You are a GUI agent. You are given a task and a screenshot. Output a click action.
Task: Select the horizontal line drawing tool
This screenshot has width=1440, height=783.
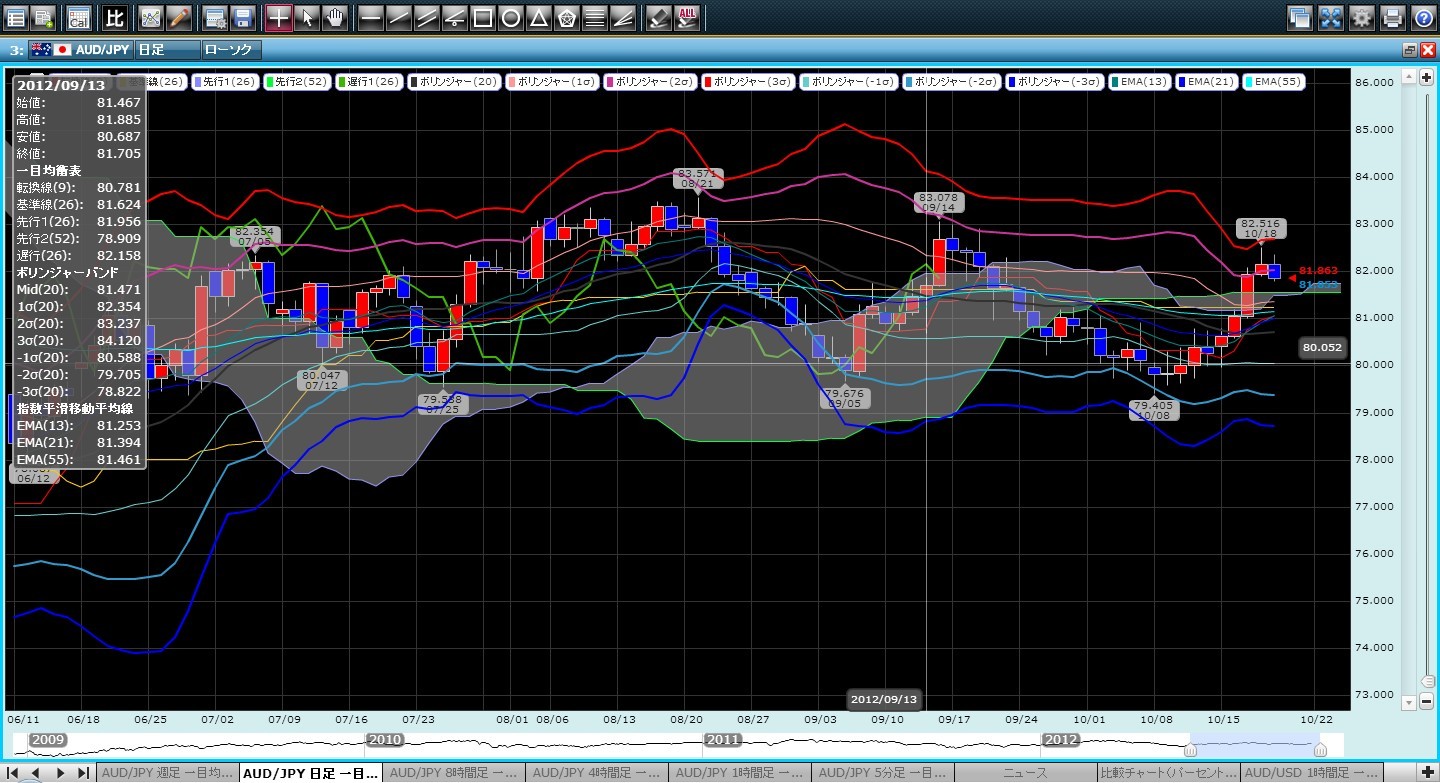[x=370, y=17]
